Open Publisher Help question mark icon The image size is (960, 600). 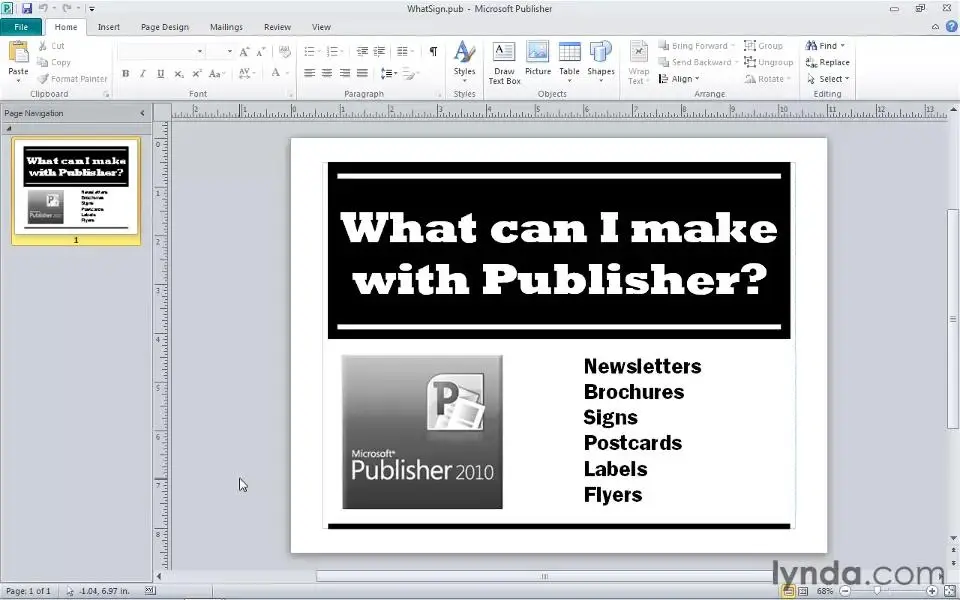[951, 26]
